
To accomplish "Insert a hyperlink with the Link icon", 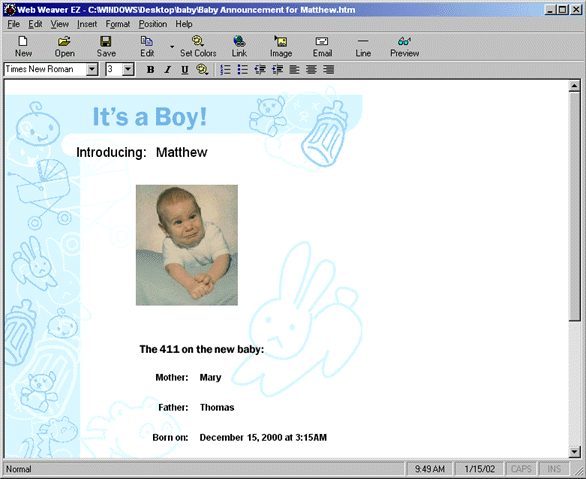I will point(239,46).
